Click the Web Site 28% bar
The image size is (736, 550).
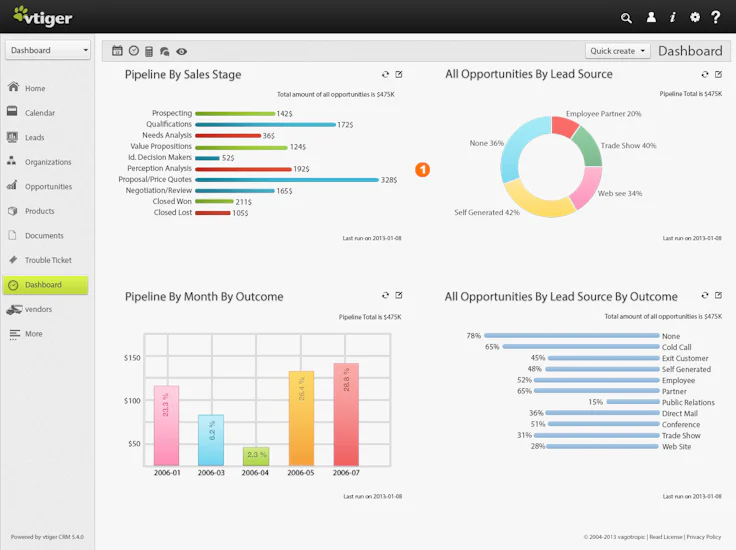602,446
